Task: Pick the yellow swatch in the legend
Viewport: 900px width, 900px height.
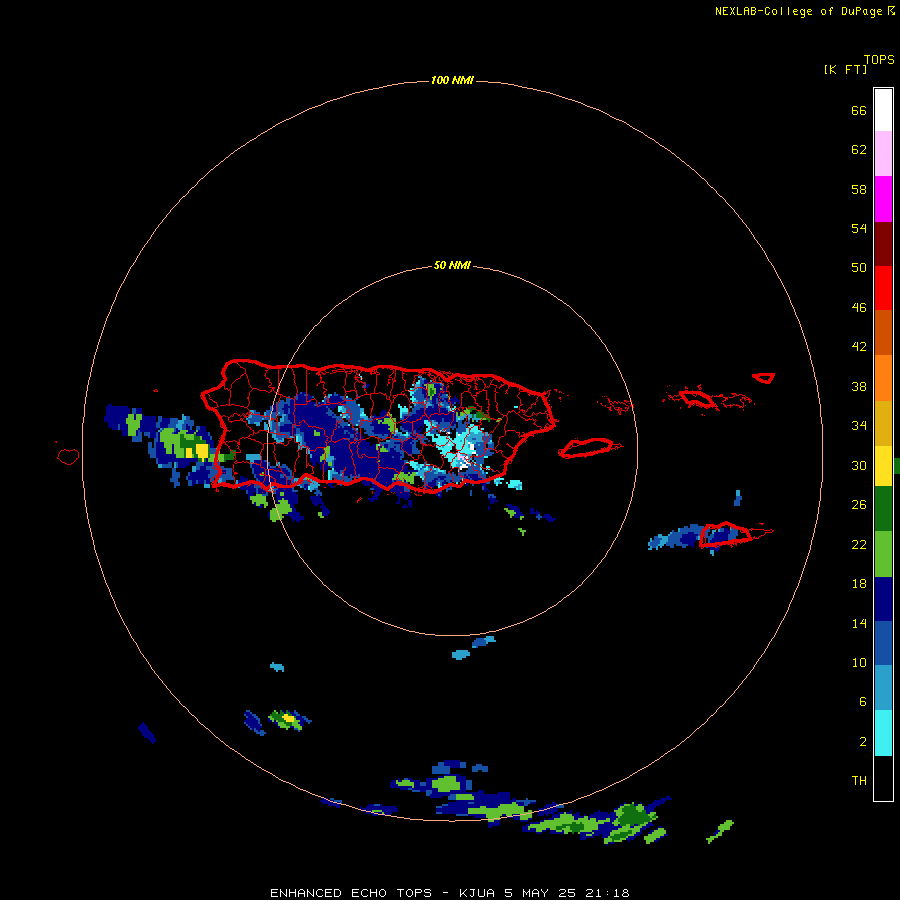Action: (883, 466)
